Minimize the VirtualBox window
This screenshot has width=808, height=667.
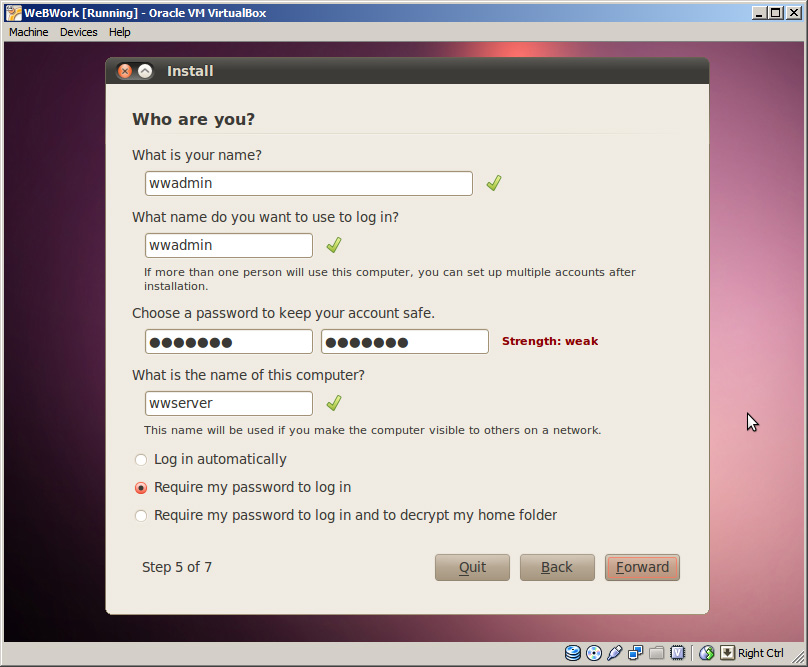pyautogui.click(x=759, y=13)
